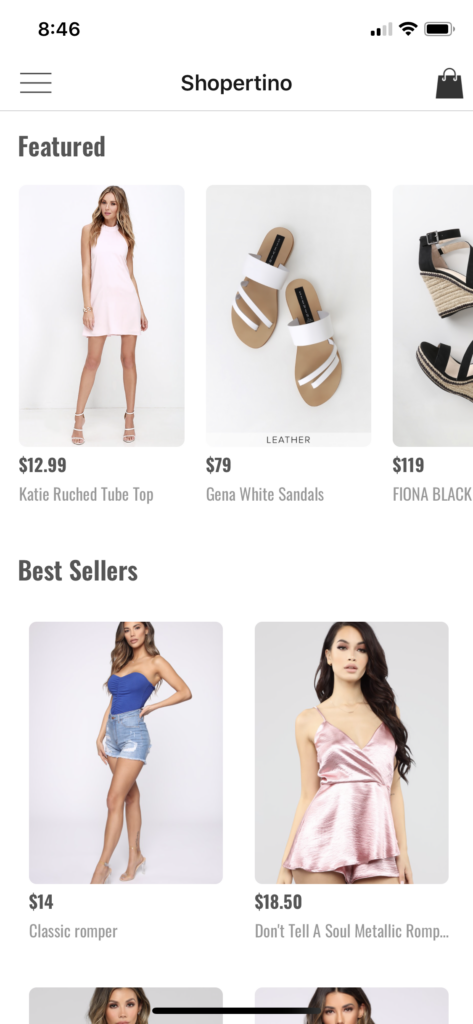Tap the battery indicator icon
The height and width of the screenshot is (1024, 473).
coord(439,29)
